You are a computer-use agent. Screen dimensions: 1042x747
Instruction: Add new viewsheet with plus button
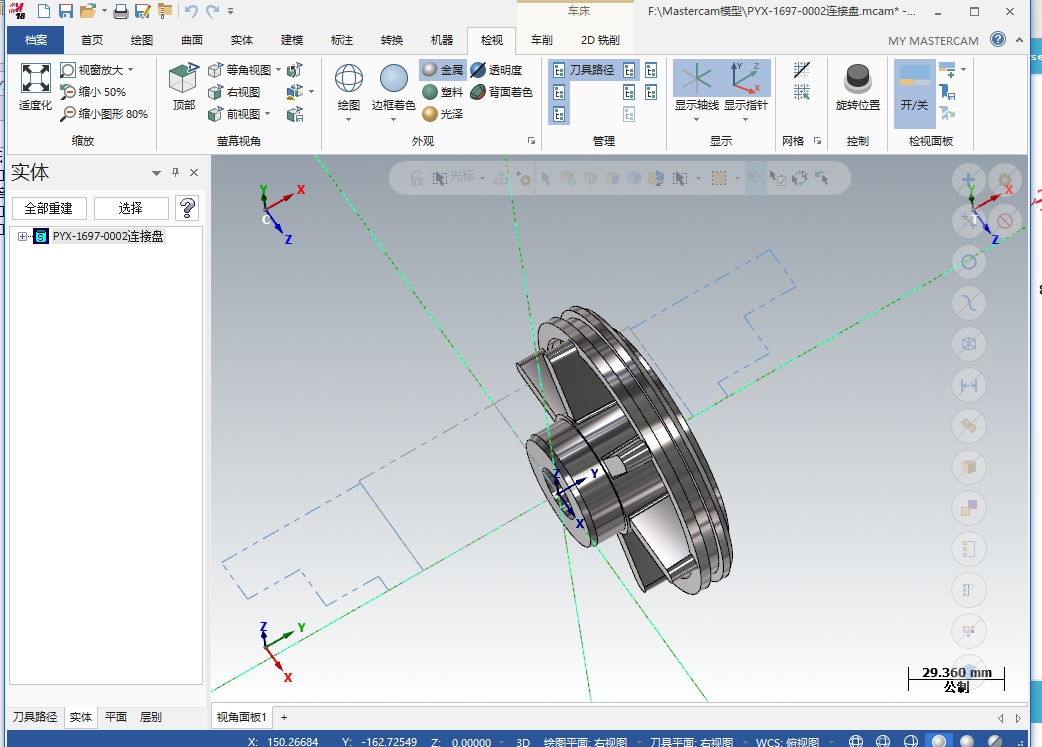pyautogui.click(x=284, y=717)
